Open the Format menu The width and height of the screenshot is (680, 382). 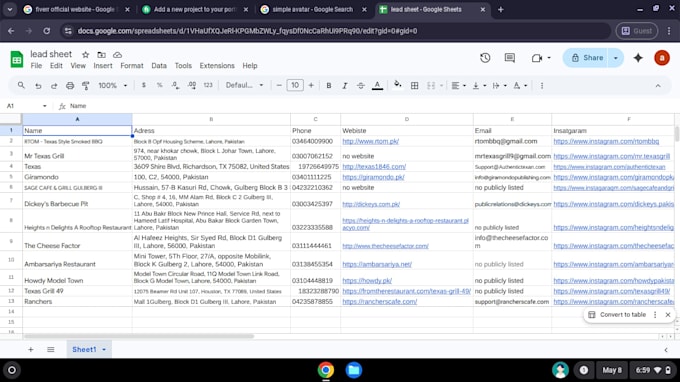pyautogui.click(x=132, y=66)
